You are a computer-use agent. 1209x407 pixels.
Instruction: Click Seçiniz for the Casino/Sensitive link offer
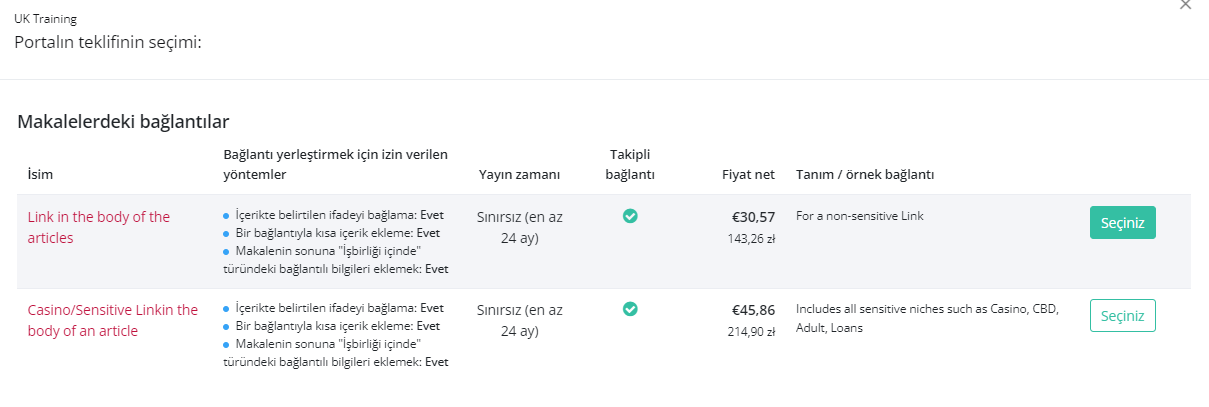(x=1122, y=315)
